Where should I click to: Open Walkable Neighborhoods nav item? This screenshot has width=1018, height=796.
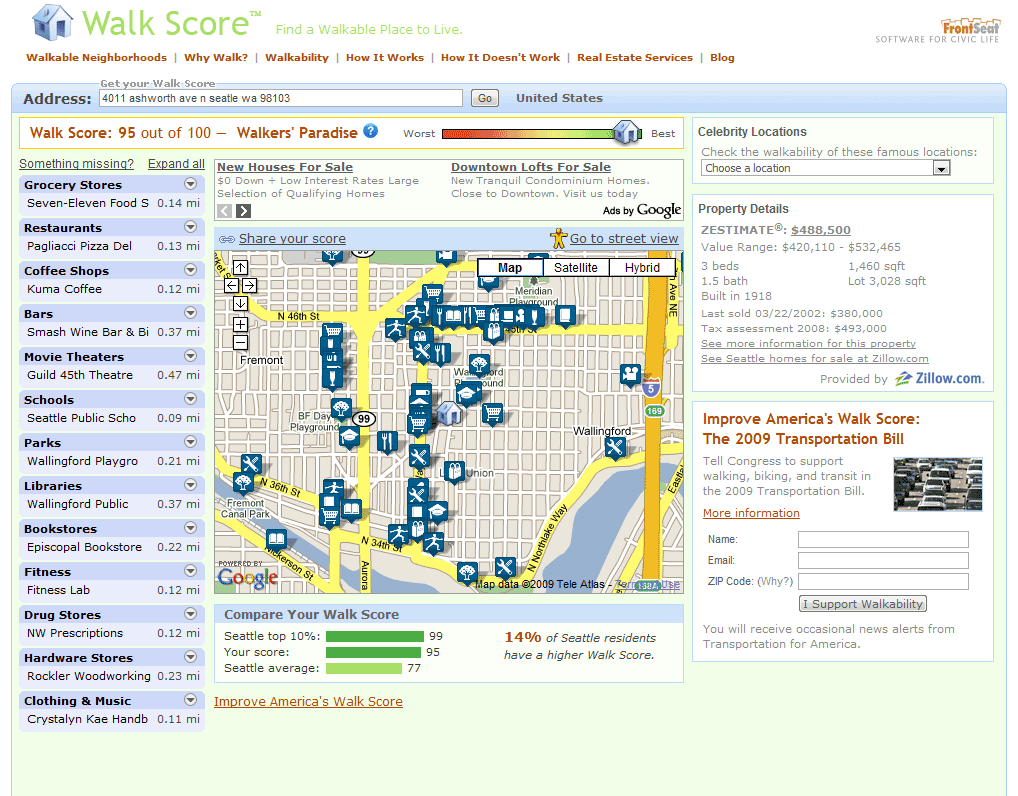(x=96, y=58)
